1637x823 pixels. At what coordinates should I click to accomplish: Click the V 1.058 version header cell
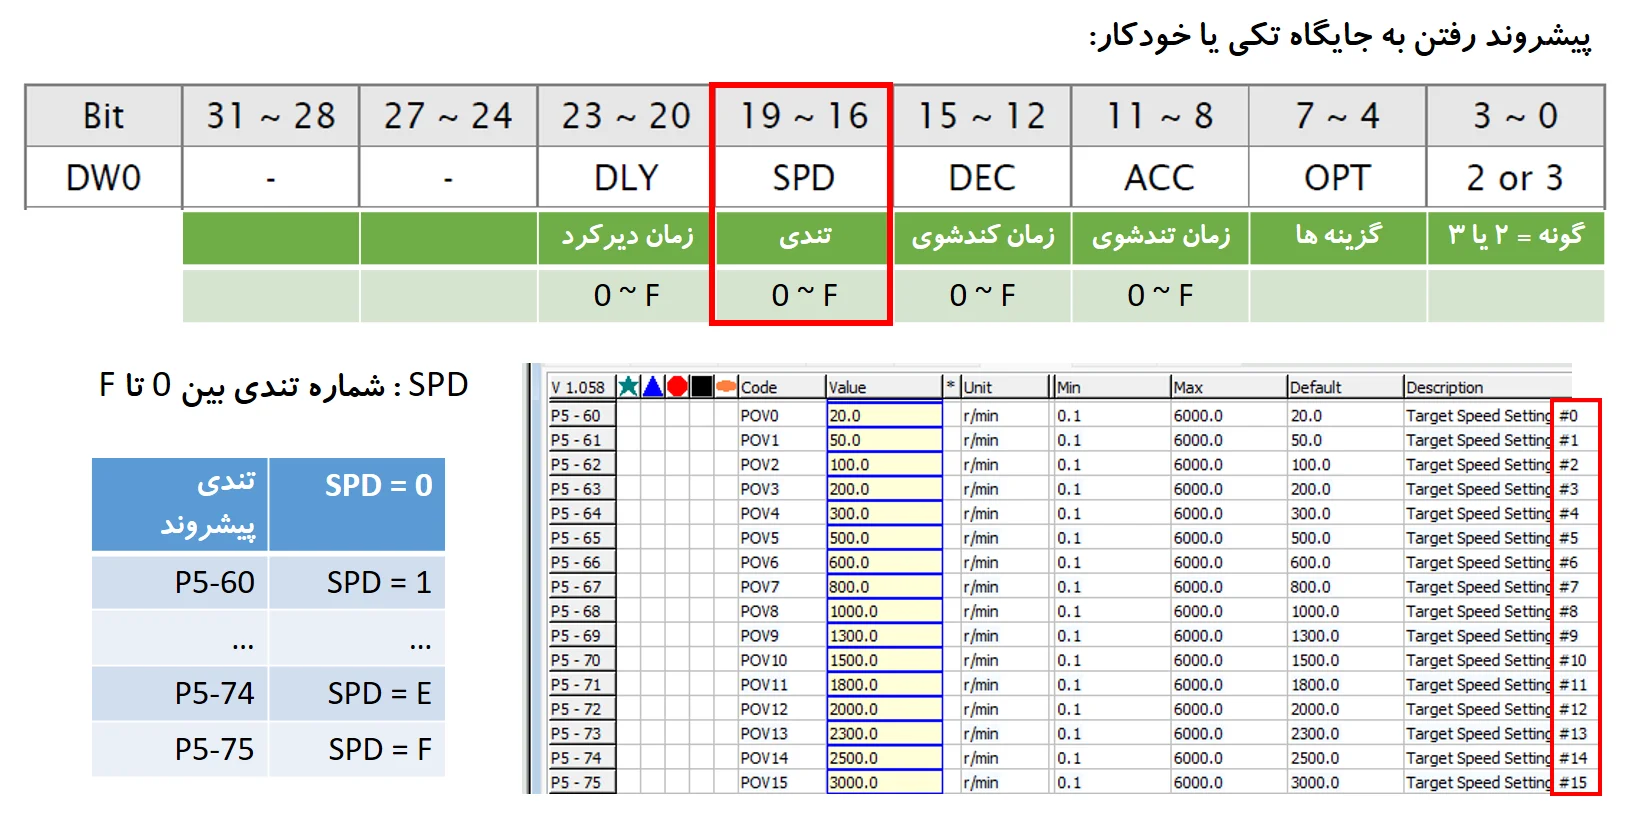pos(579,387)
